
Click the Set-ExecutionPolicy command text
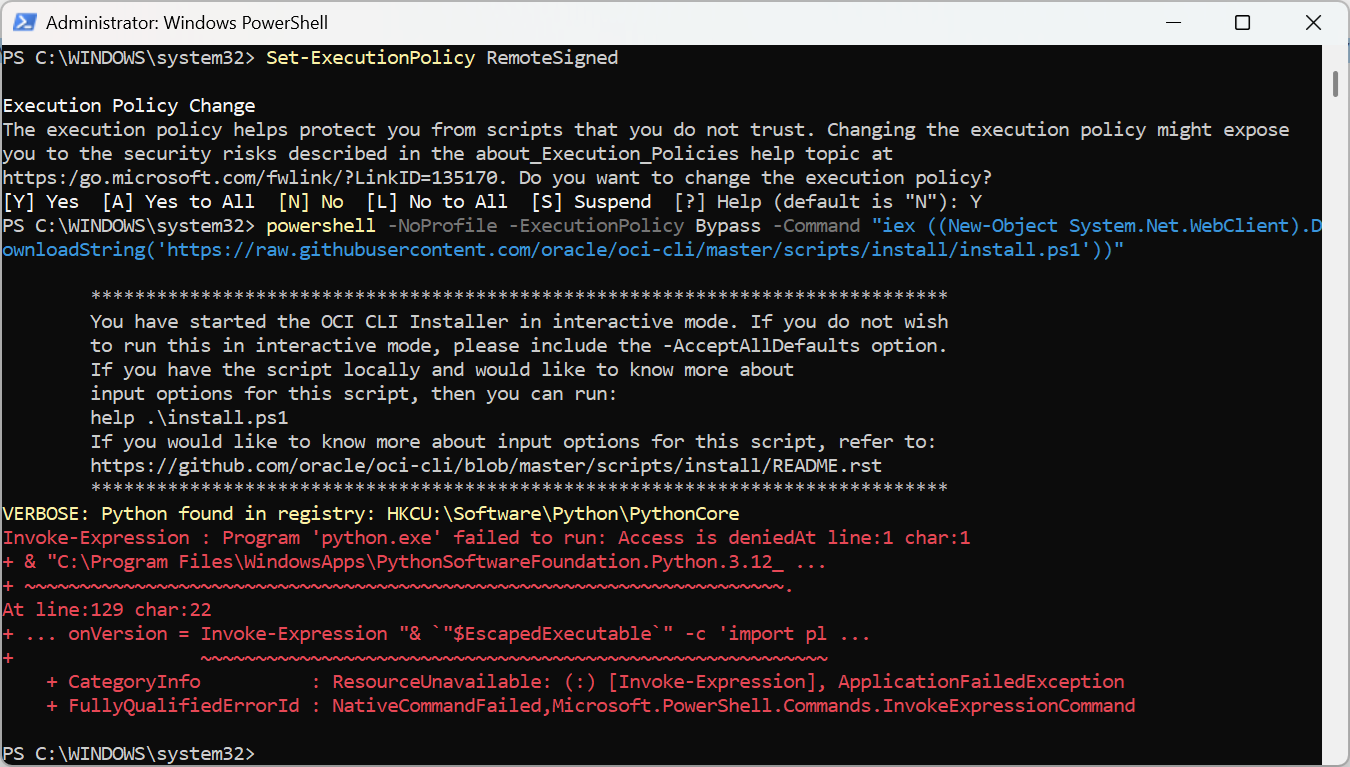pyautogui.click(x=370, y=58)
